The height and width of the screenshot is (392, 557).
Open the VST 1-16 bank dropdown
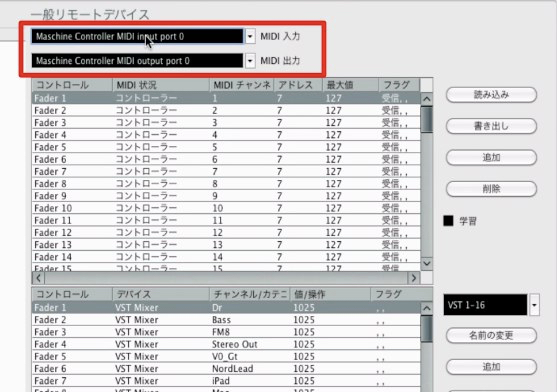click(x=534, y=305)
